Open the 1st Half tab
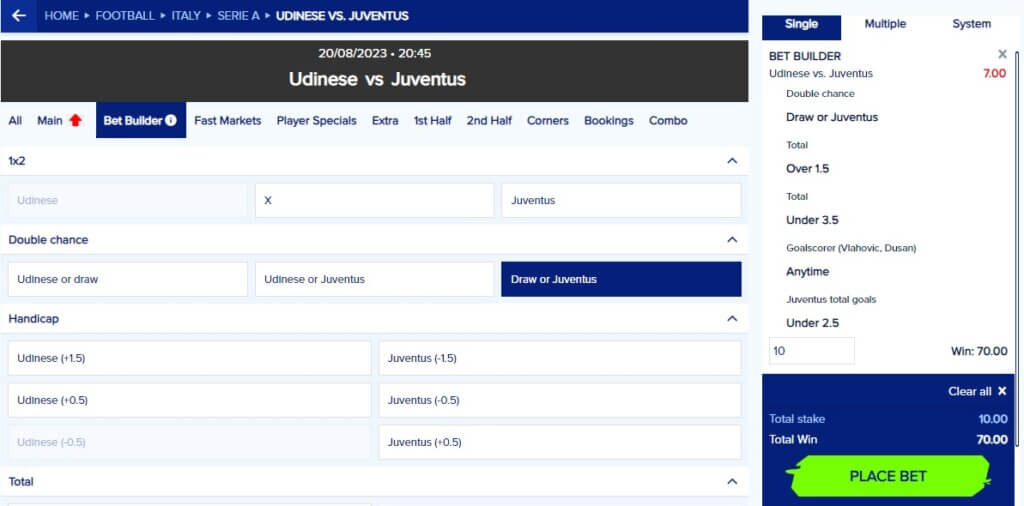1024x506 pixels. click(432, 120)
